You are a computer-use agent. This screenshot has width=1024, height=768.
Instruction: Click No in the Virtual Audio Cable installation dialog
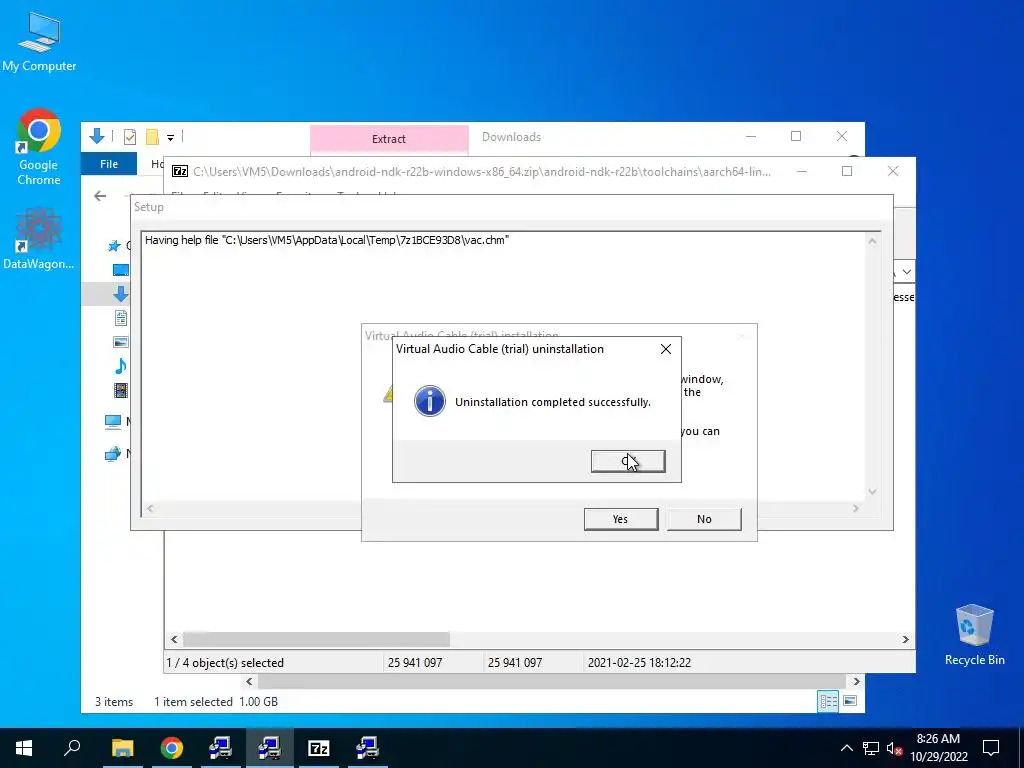click(704, 519)
